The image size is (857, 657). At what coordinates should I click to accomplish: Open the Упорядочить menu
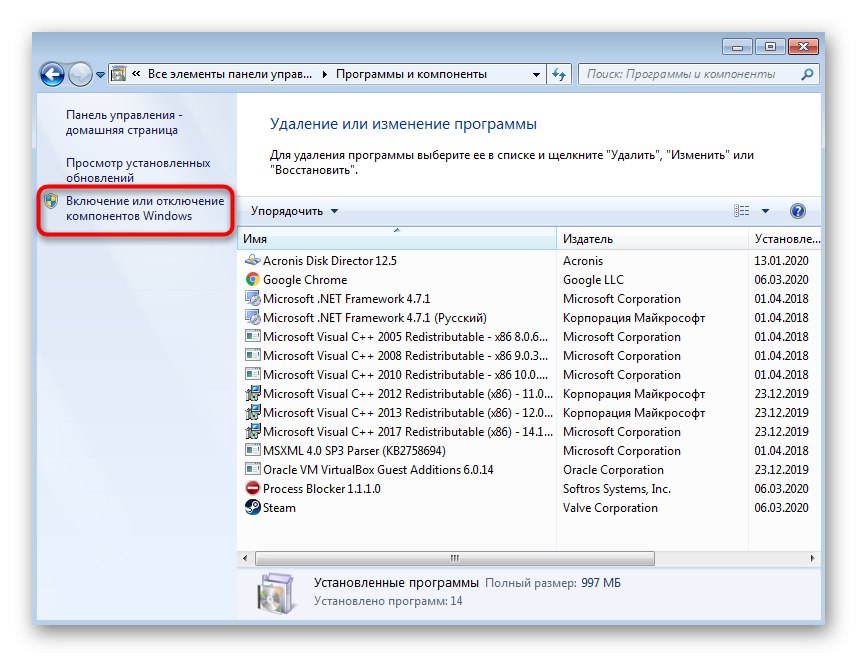click(x=294, y=211)
